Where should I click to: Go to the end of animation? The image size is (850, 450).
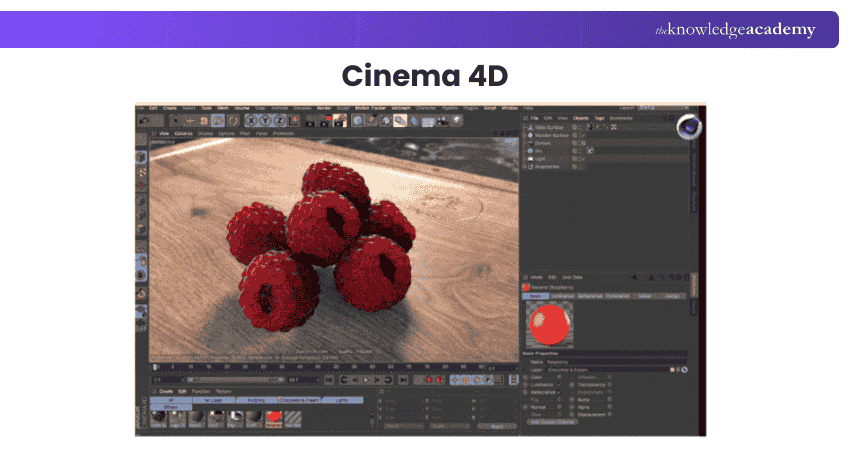(403, 380)
